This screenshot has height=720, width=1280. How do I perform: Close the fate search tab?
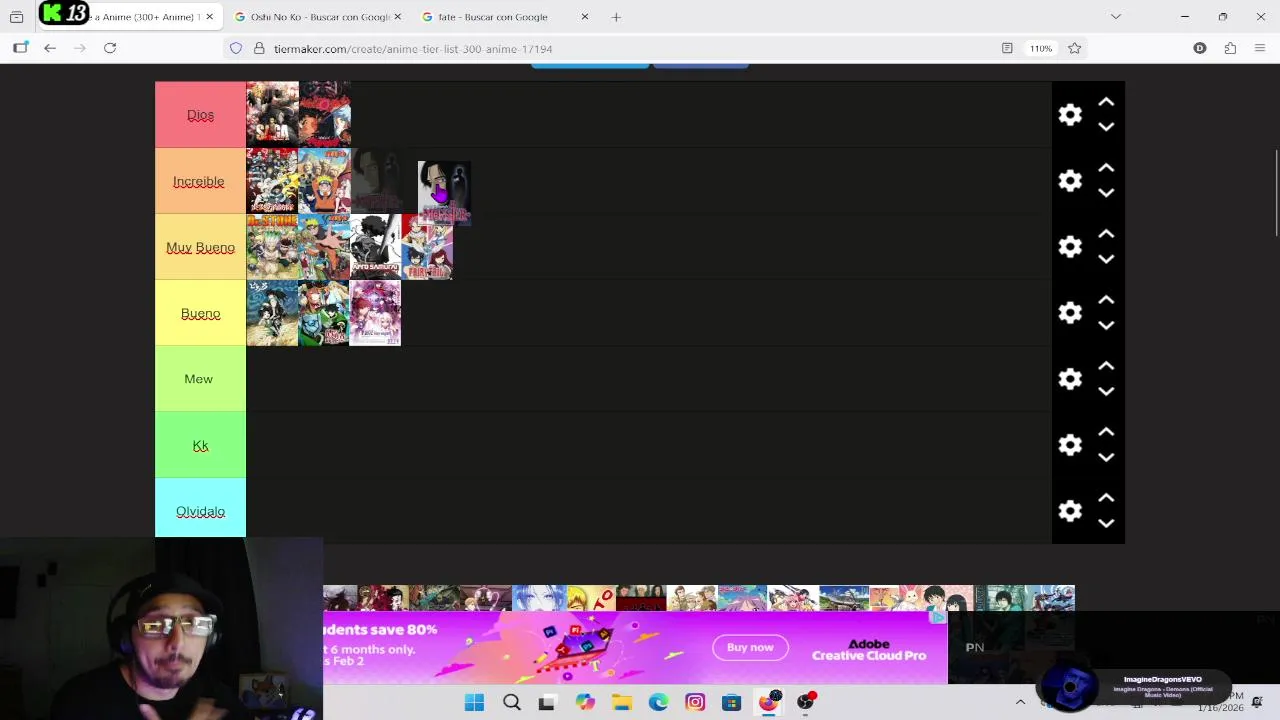585,17
